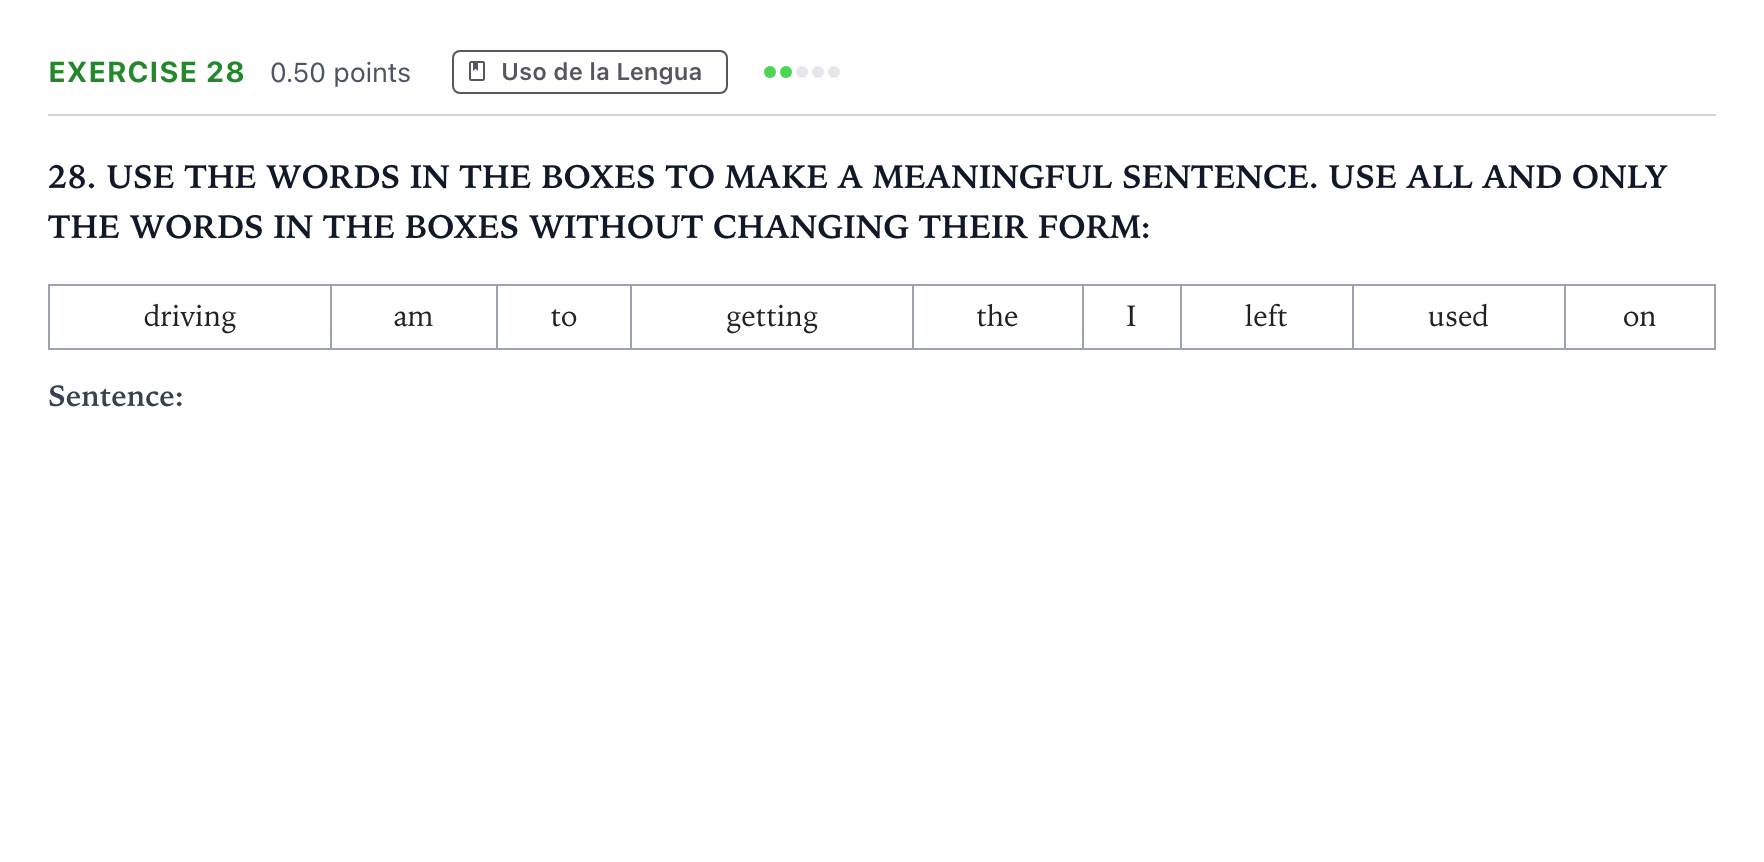
Task: Click the last gray difficulty dot
Action: 834,72
